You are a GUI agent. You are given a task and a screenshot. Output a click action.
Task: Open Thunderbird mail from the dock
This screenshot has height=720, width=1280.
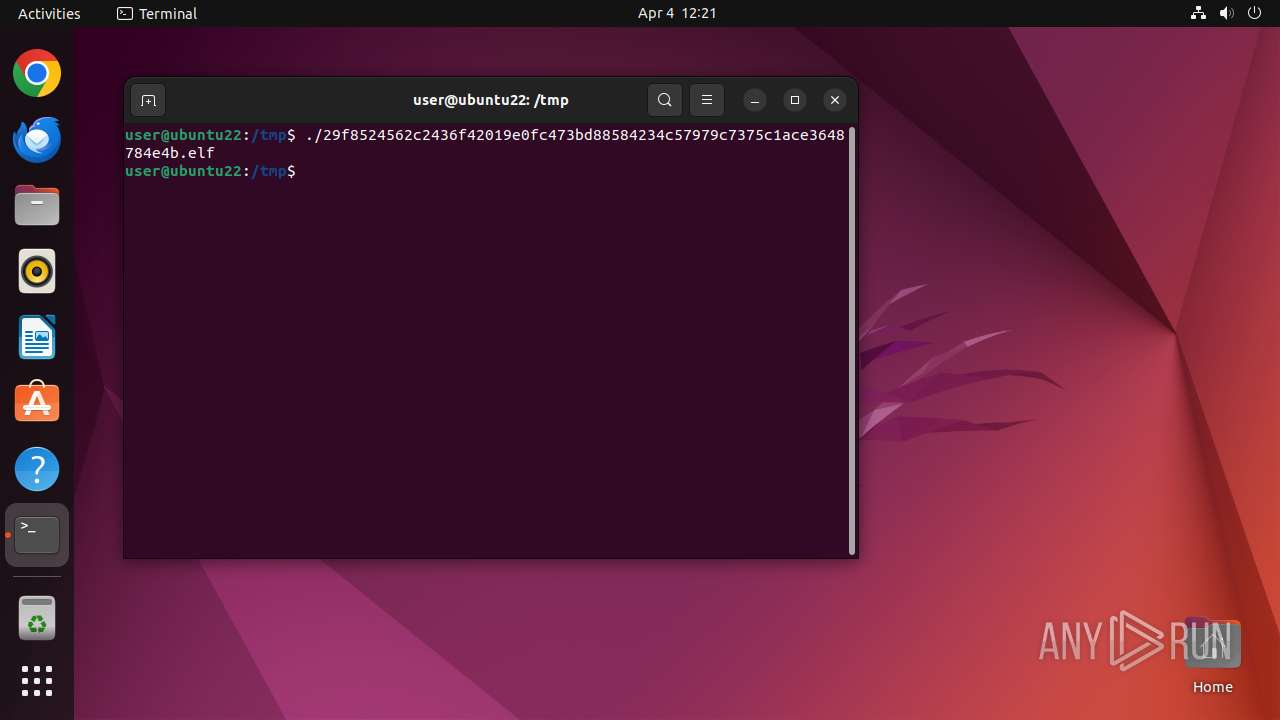pyautogui.click(x=37, y=139)
